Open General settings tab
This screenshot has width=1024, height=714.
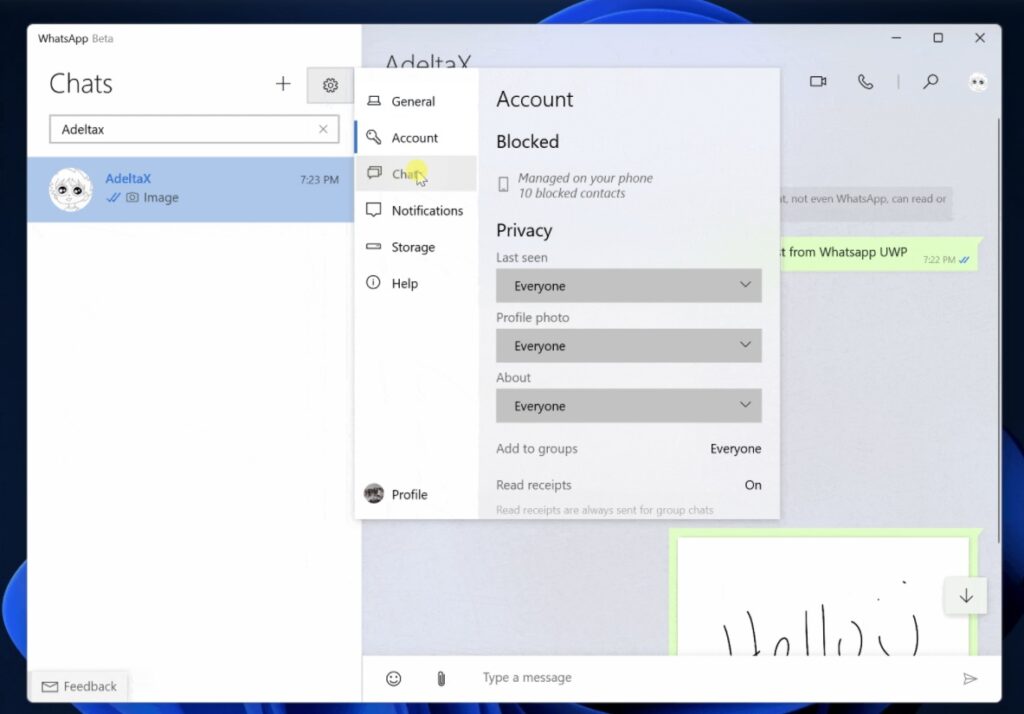[417, 101]
